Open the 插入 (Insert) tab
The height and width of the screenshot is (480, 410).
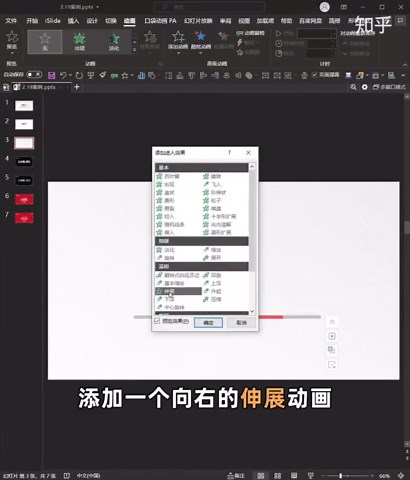pyautogui.click(x=73, y=21)
